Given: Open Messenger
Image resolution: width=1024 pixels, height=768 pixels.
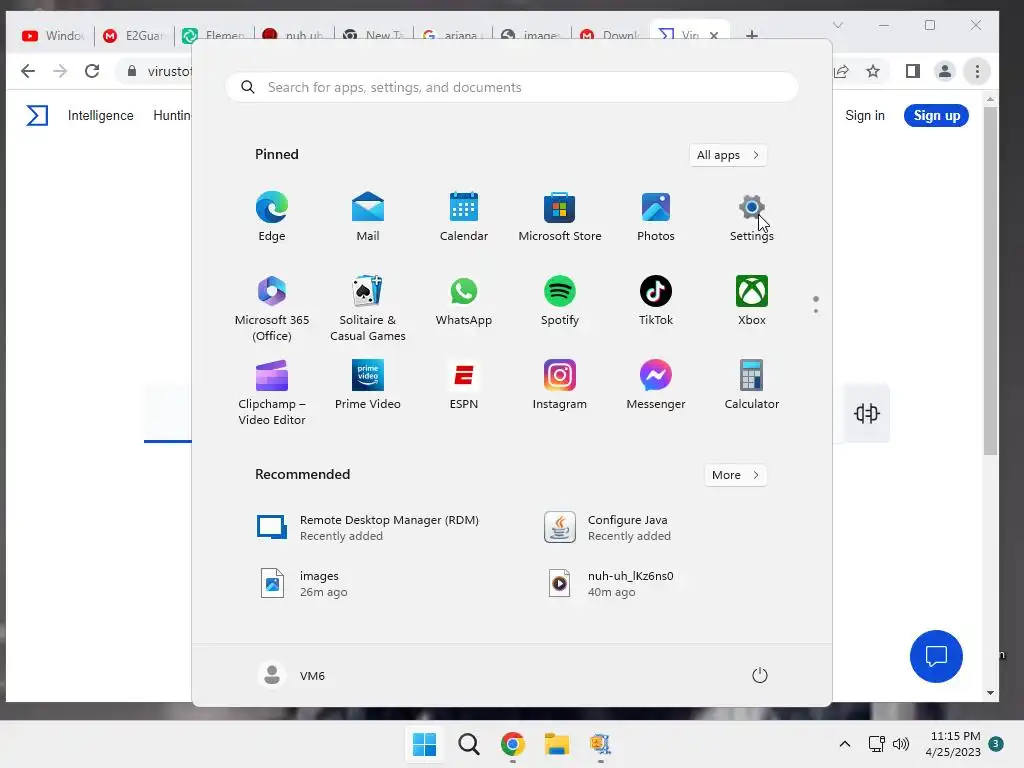Looking at the screenshot, I should 656,385.
